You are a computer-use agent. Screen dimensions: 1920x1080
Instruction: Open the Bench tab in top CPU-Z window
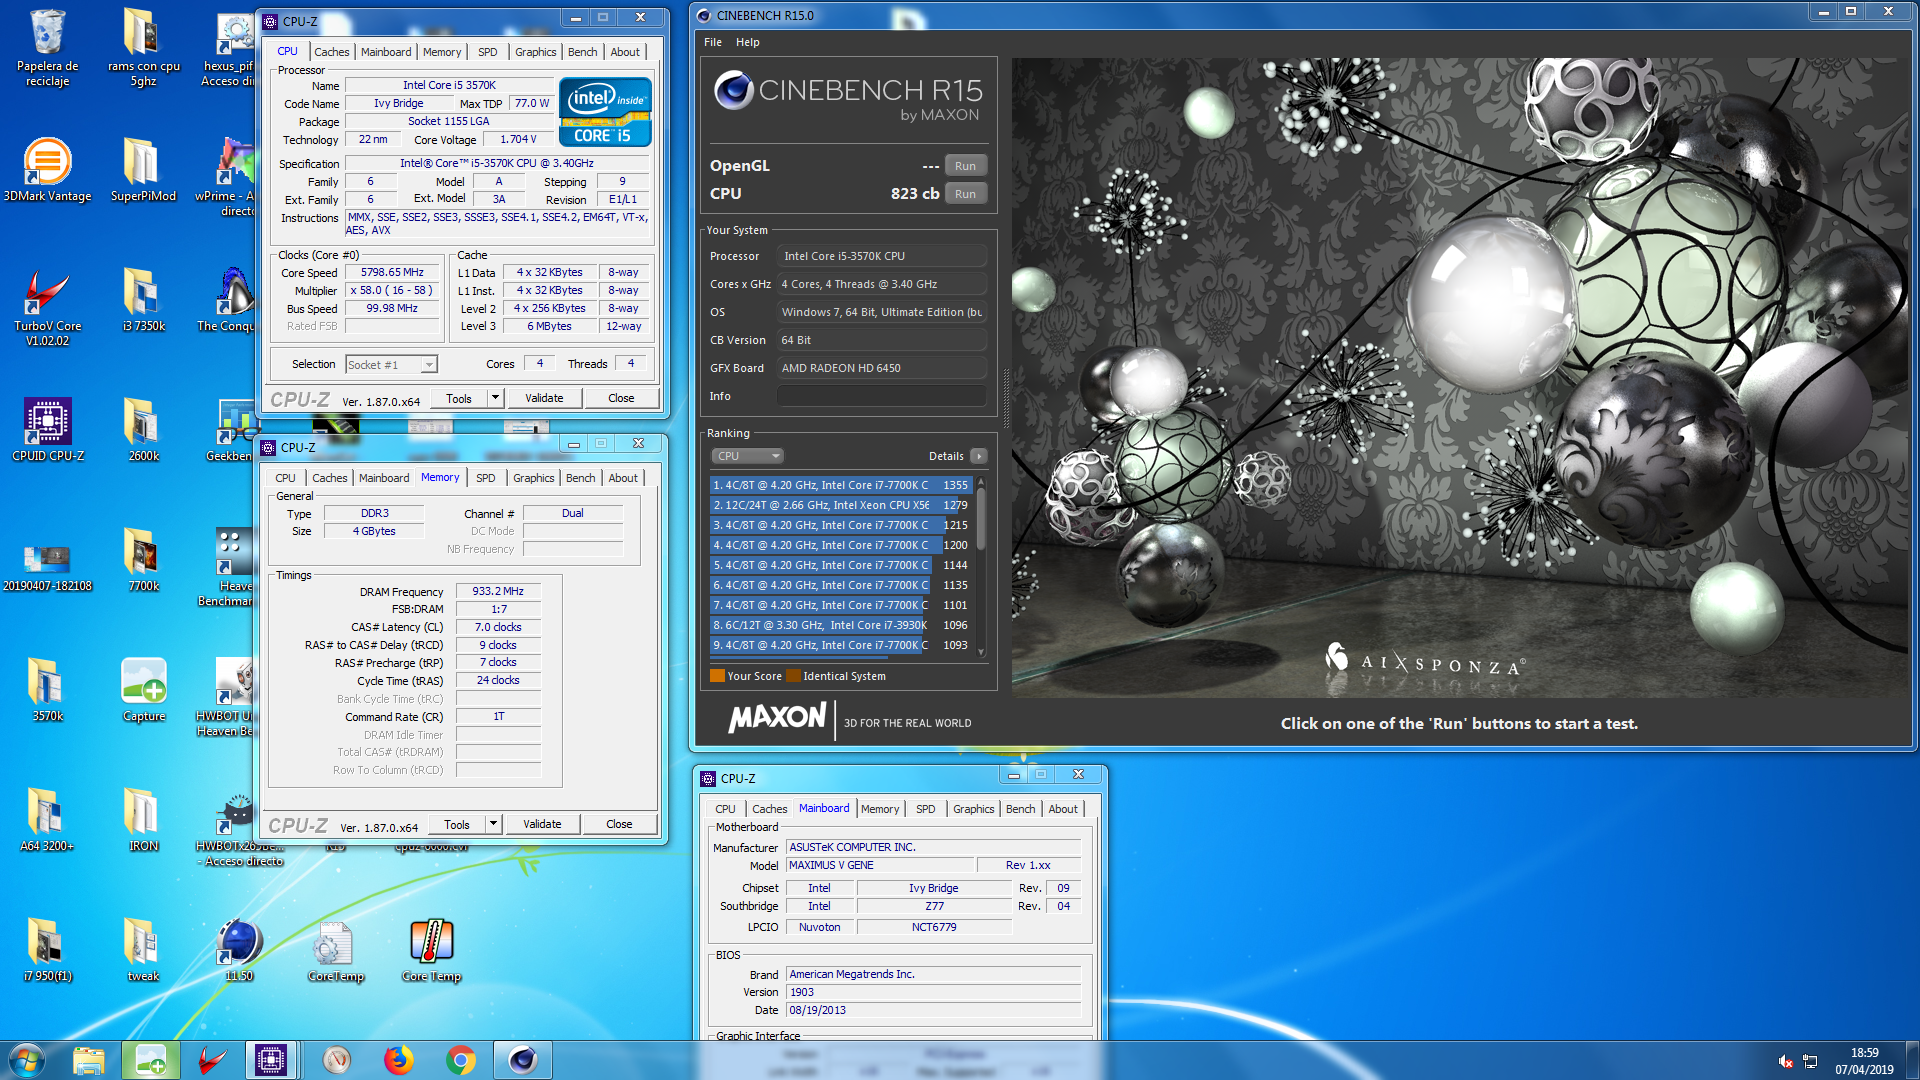tap(582, 52)
